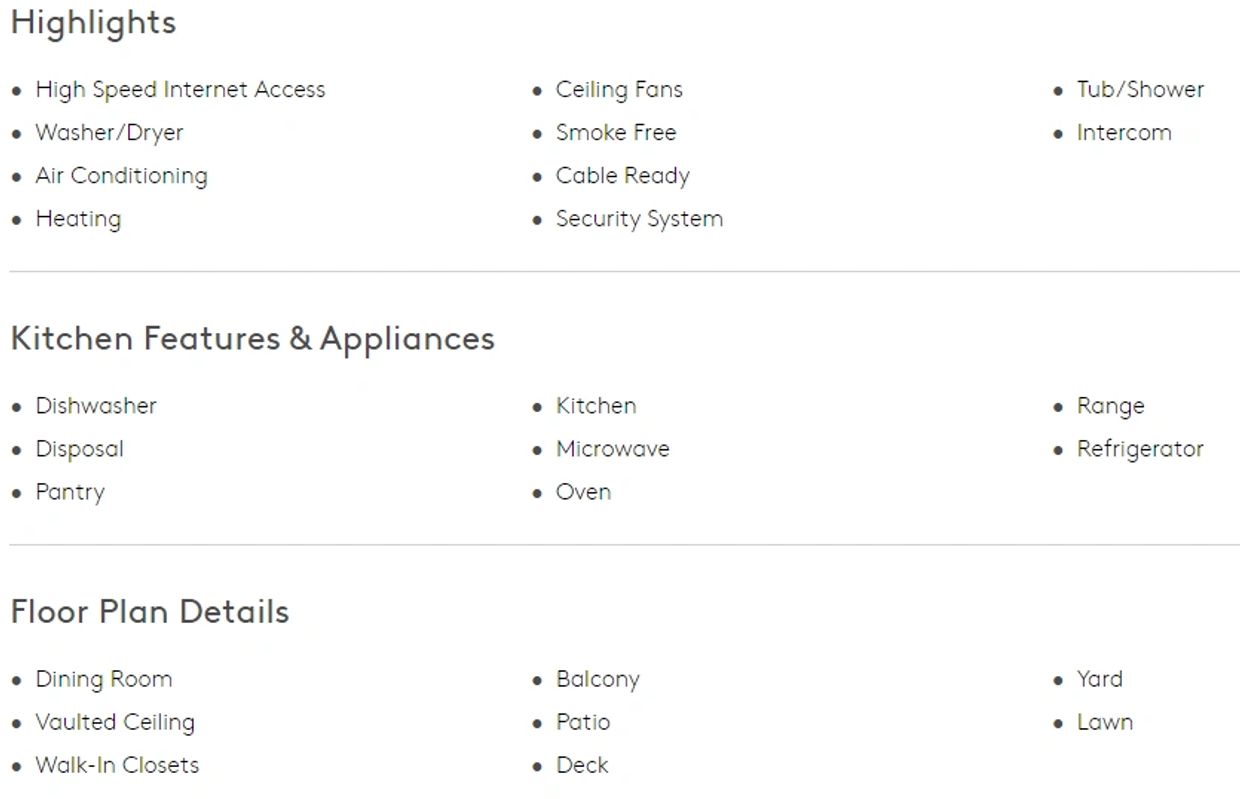Click the Air Conditioning list item
This screenshot has height=799, width=1240.
(121, 176)
